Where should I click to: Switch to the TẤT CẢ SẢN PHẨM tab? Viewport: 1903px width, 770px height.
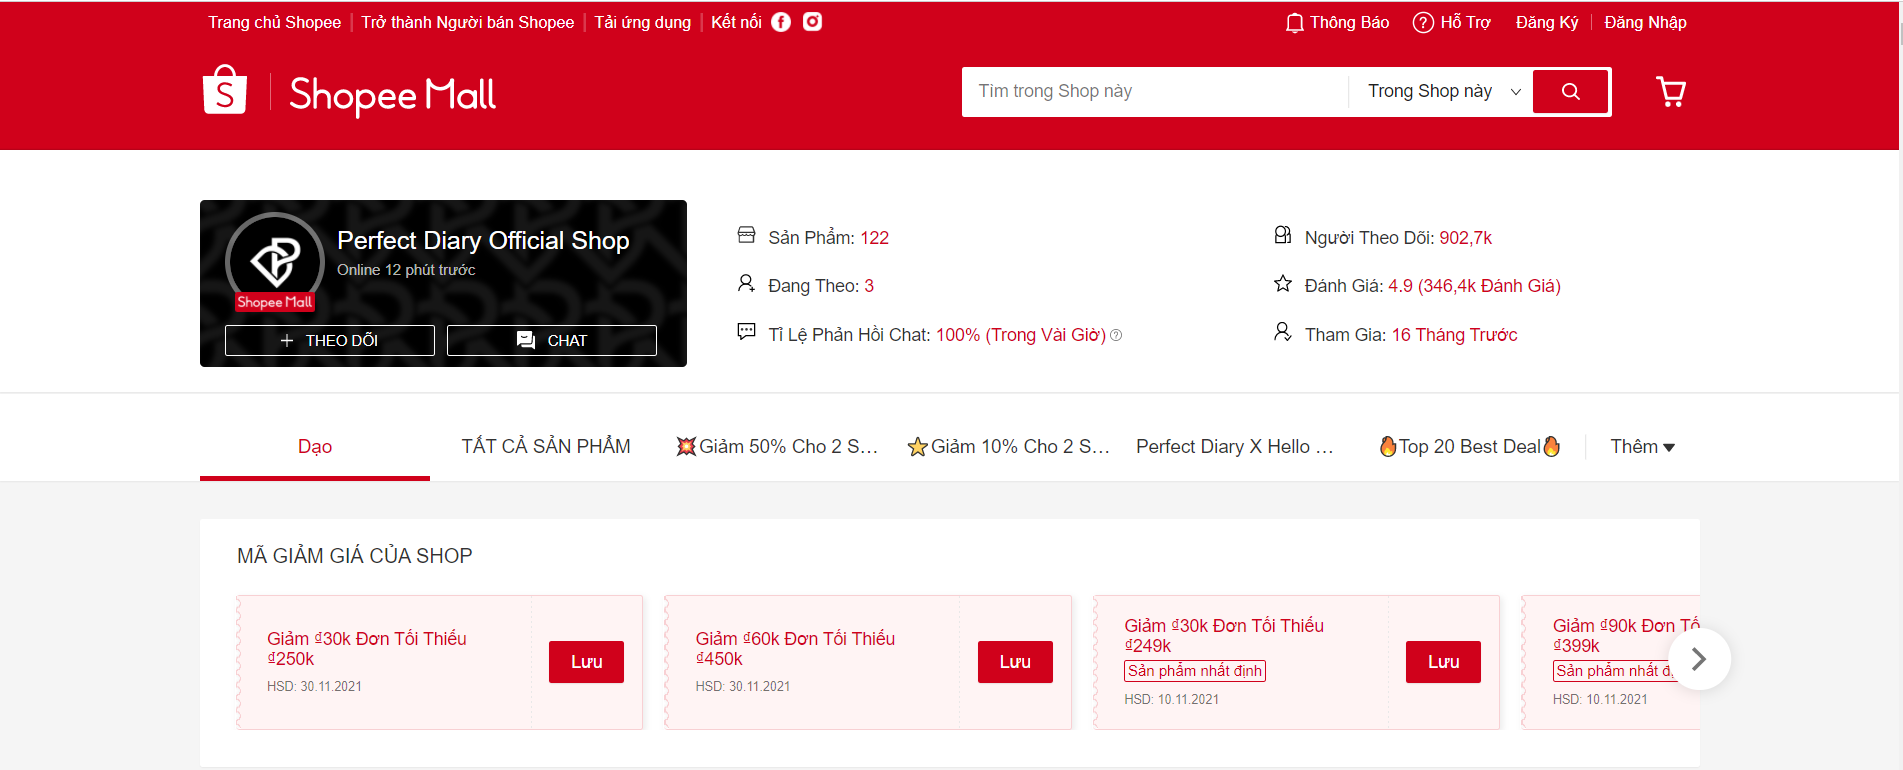546,447
